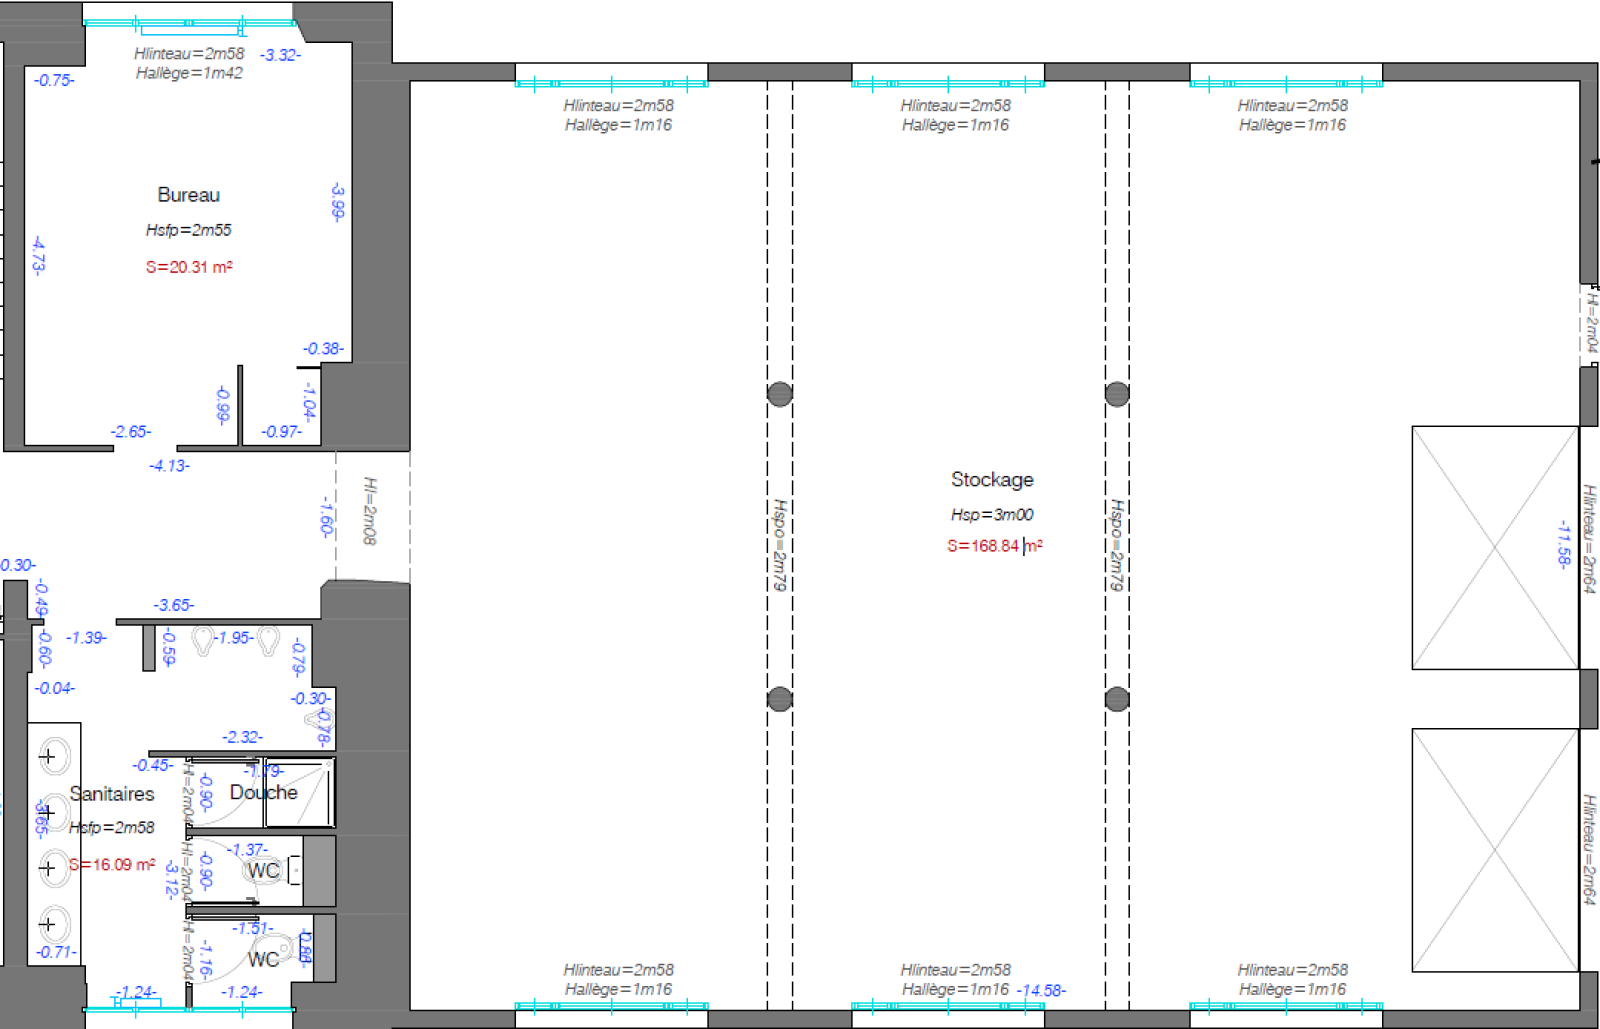Click the -14.58- dimension near bottom wall
The width and height of the screenshot is (1600, 1029).
click(x=1041, y=990)
